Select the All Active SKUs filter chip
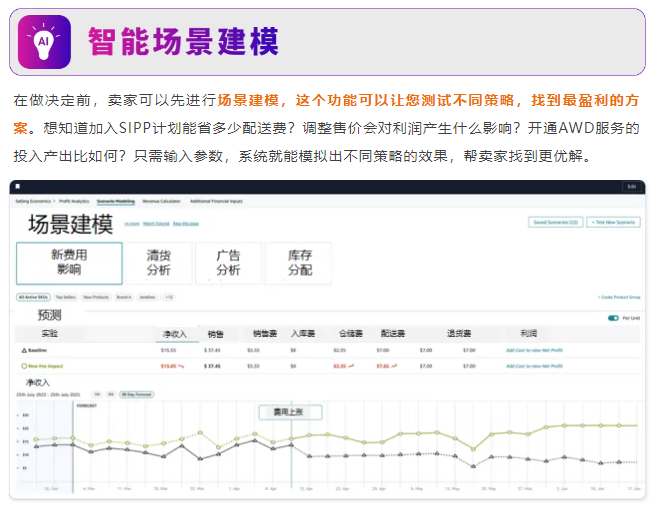Screen dimensions: 654x513 point(33,297)
